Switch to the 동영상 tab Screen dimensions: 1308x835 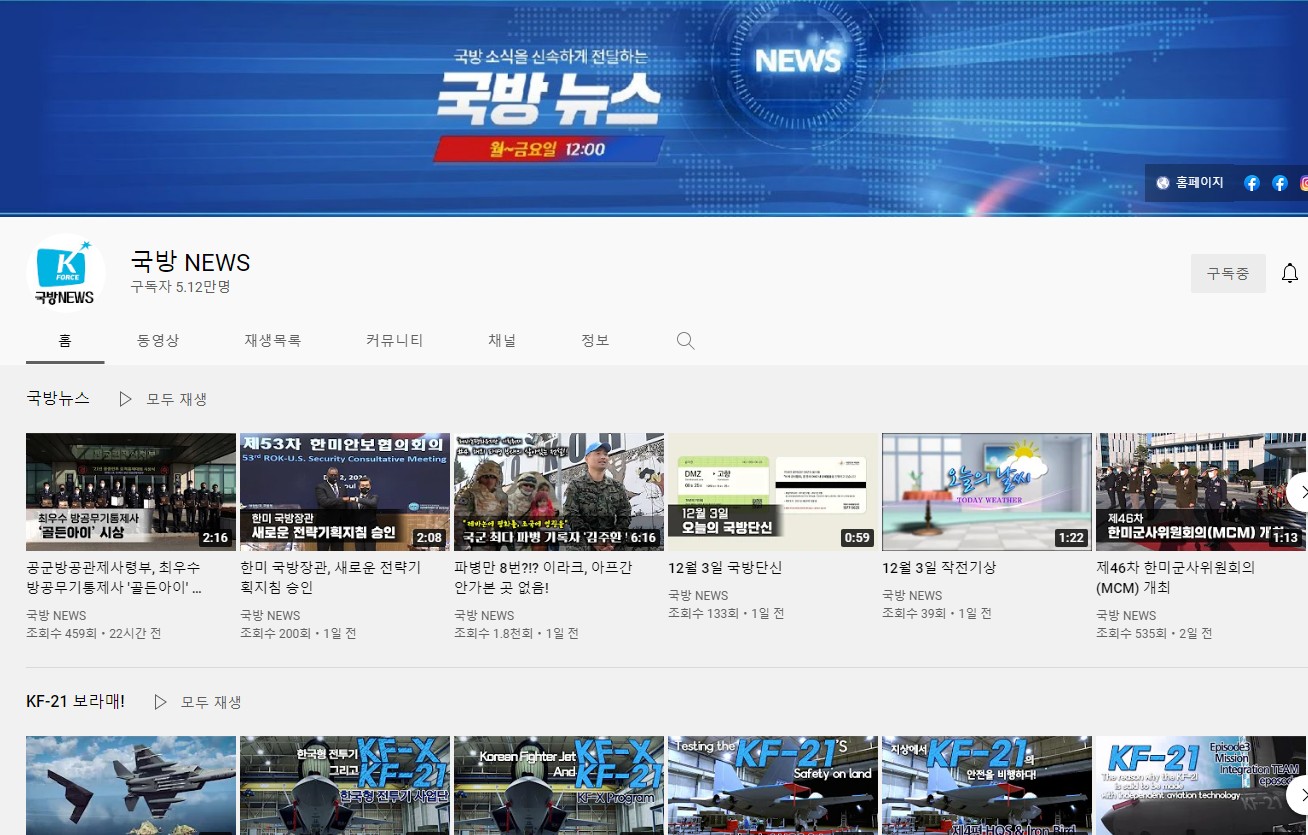pyautogui.click(x=158, y=340)
